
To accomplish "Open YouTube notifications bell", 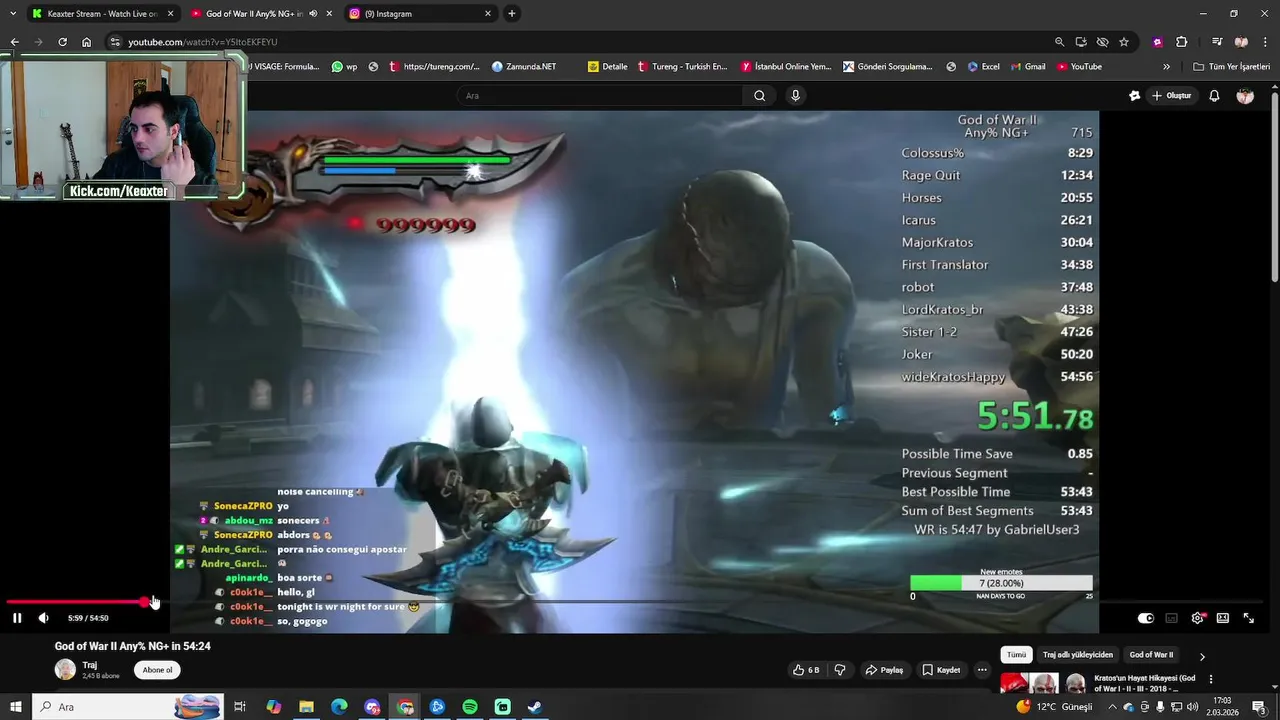I will point(1214,96).
